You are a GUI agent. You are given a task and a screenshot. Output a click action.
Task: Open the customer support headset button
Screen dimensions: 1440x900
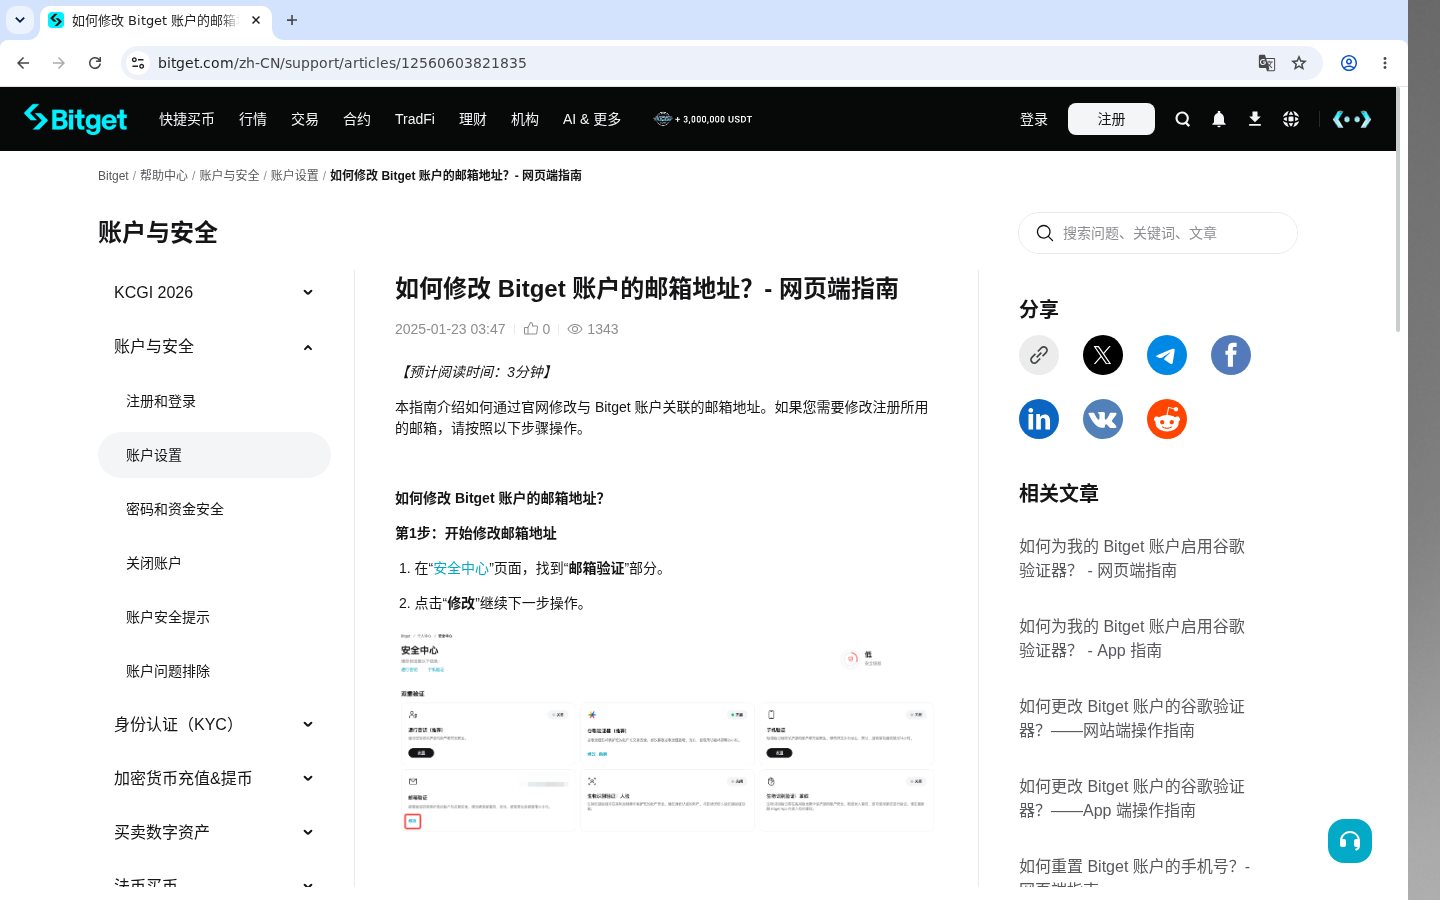coord(1350,841)
